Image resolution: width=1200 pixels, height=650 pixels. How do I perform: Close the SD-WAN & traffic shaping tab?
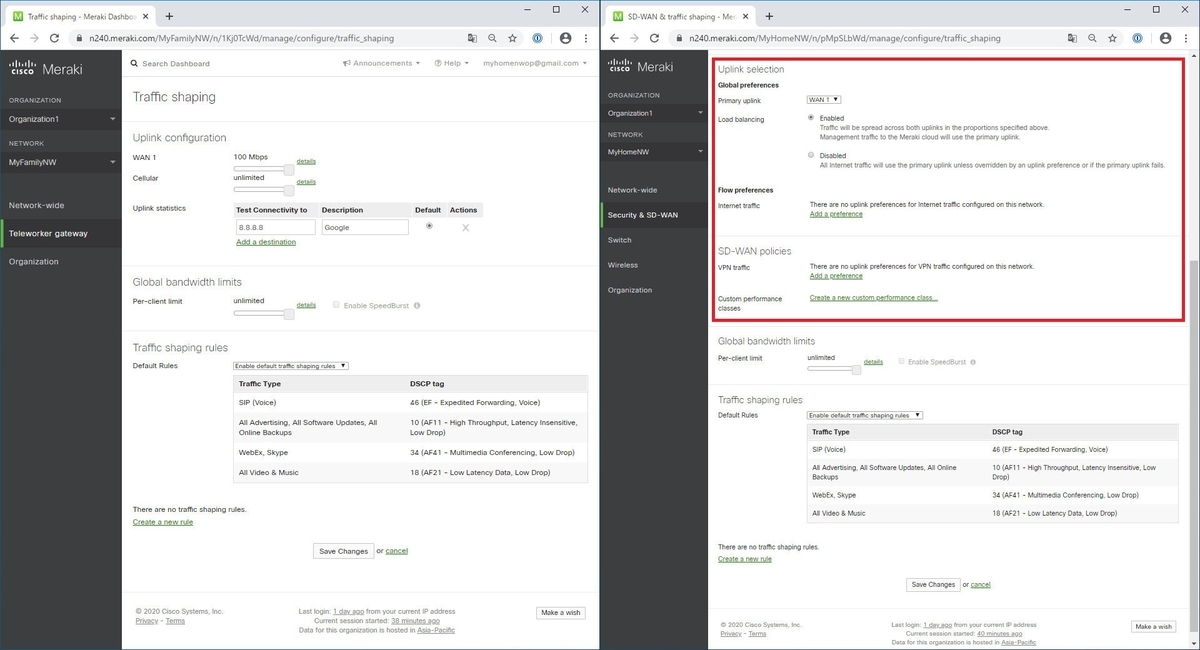tap(747, 16)
